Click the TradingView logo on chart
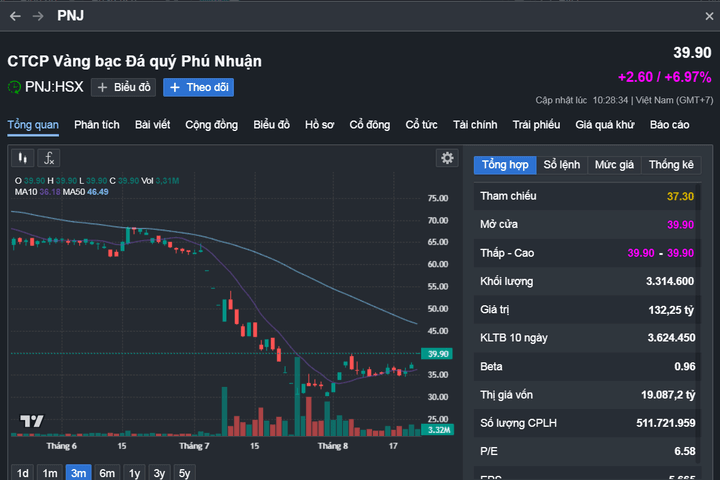Screen dimensions: 720x480 coord(32,421)
